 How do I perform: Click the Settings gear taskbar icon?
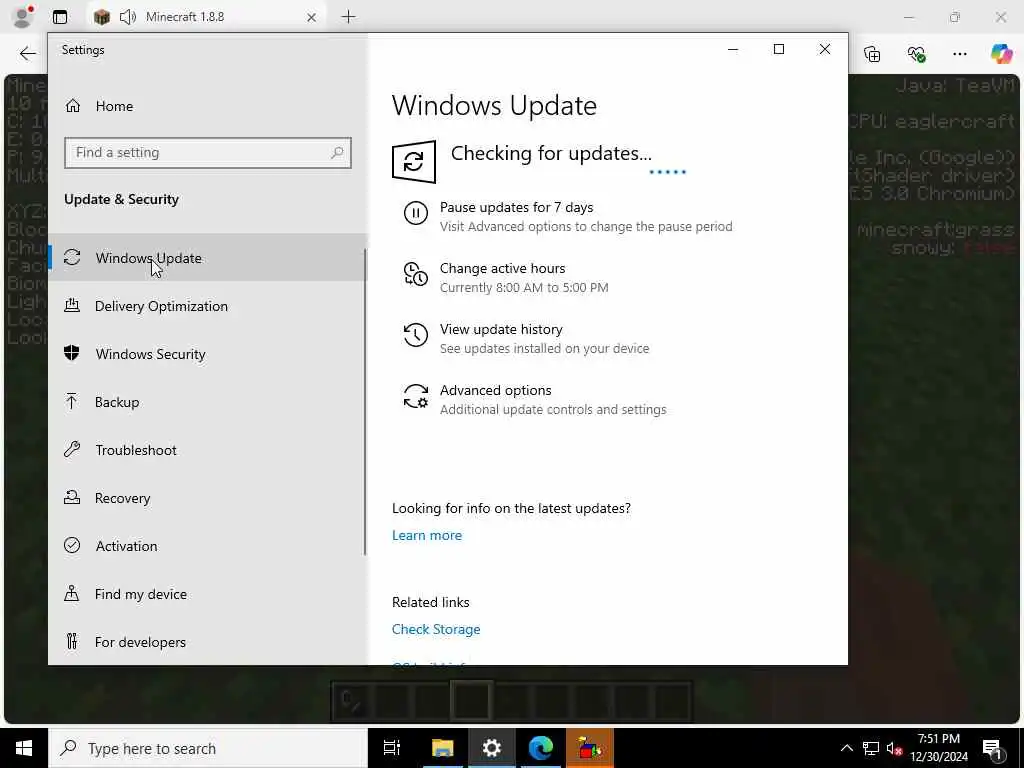click(492, 748)
